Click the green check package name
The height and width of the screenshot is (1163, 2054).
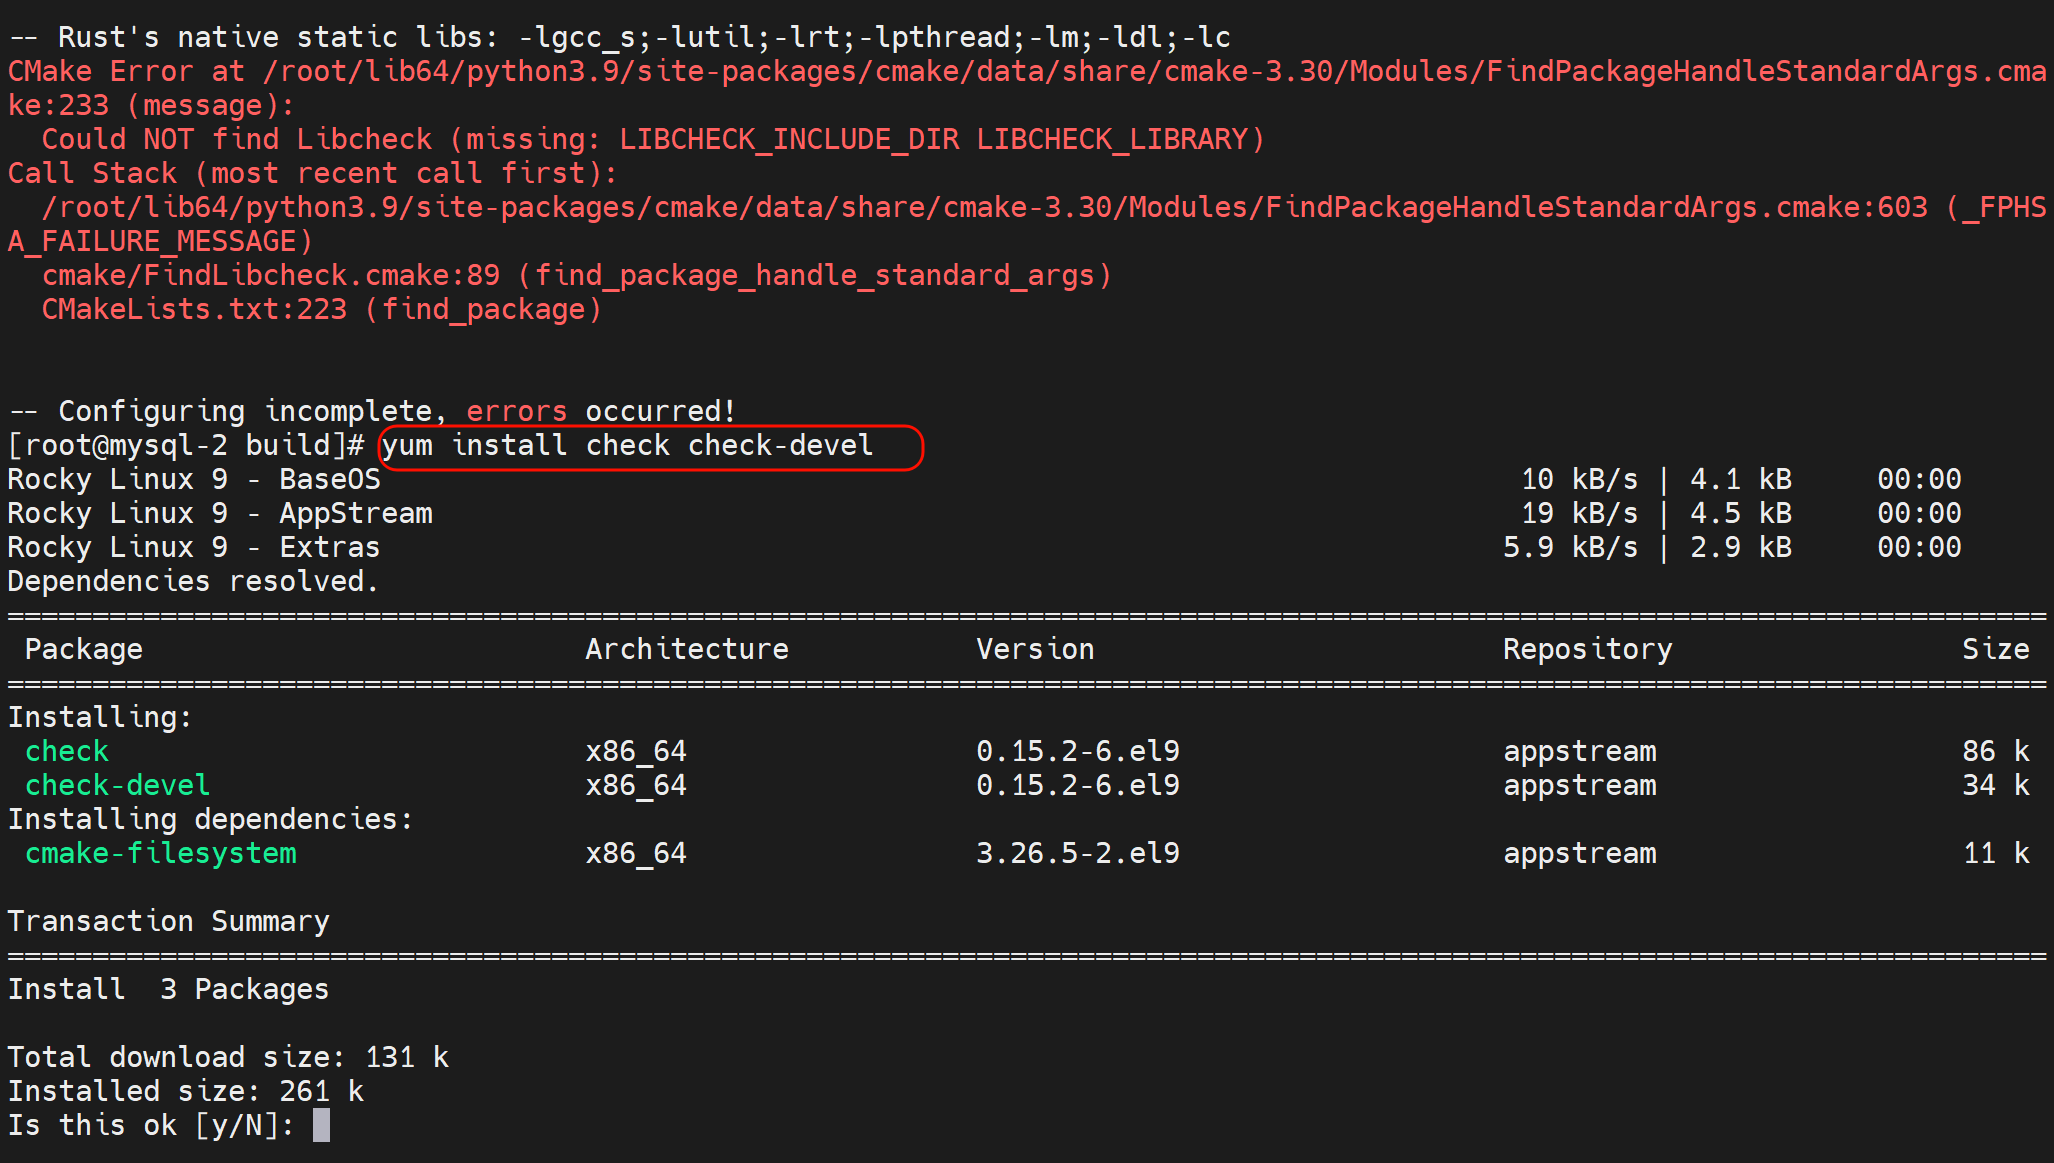67,751
